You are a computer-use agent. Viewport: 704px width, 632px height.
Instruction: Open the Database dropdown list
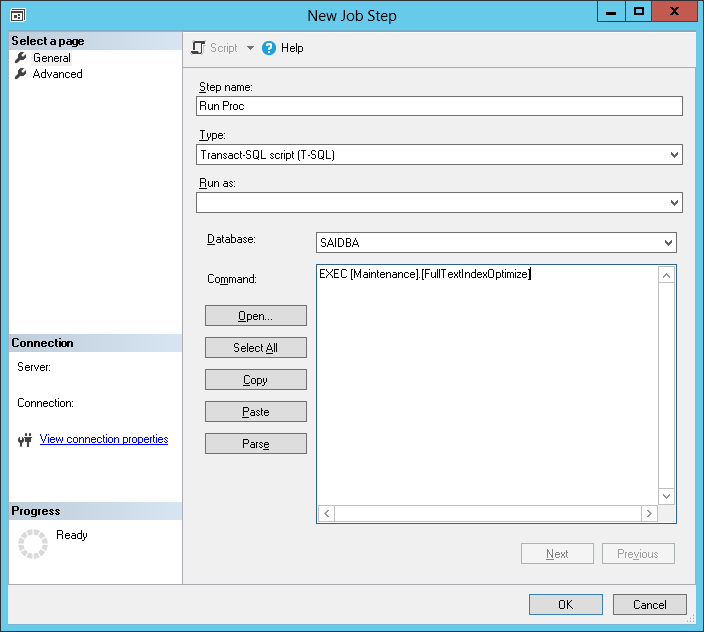[x=668, y=243]
